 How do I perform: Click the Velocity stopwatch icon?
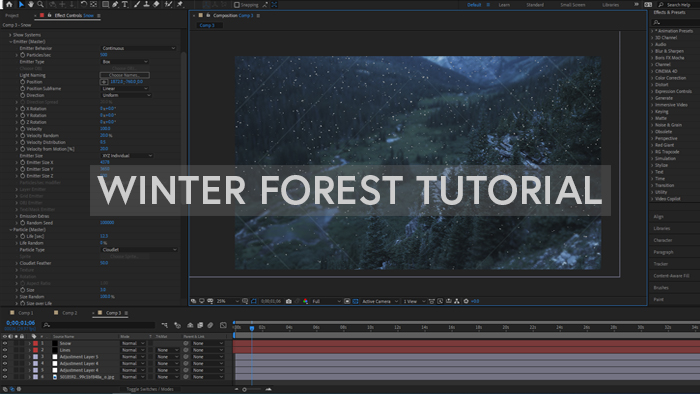click(22, 129)
